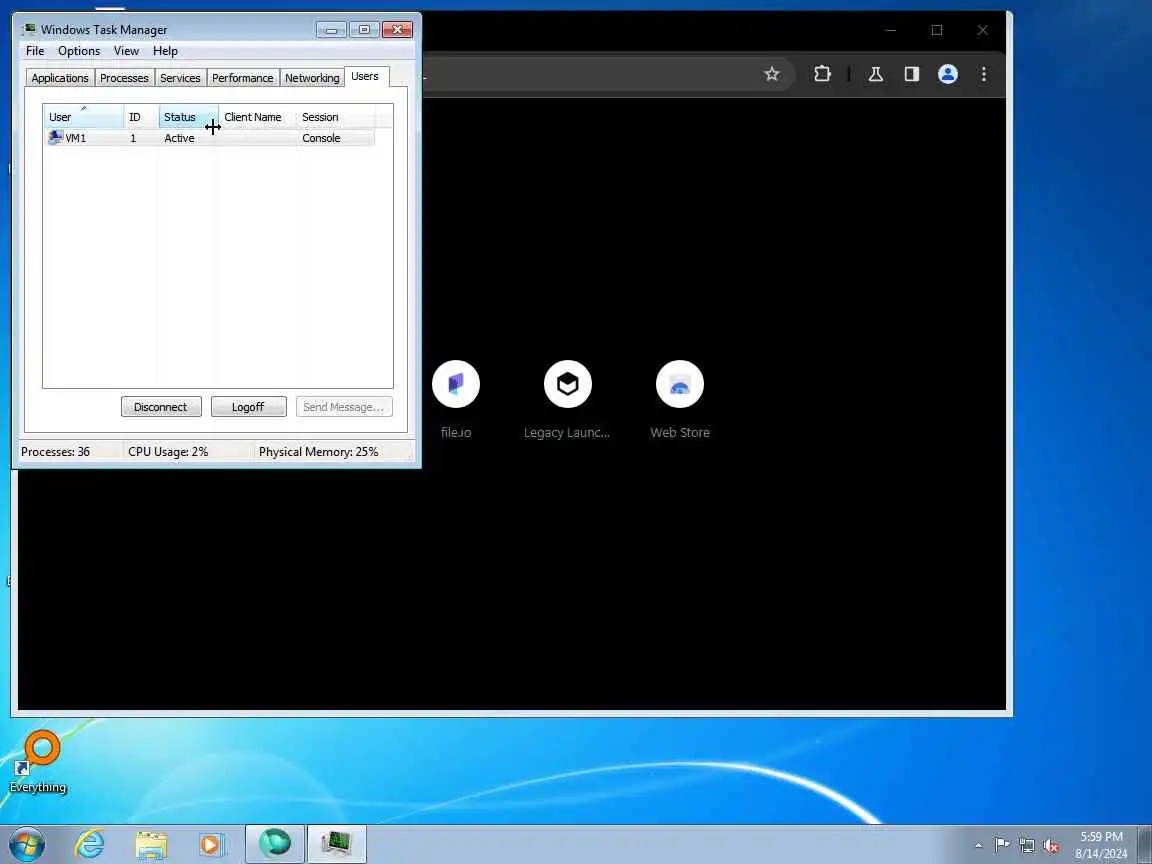Minimize the Chrome window
The width and height of the screenshot is (1152, 864).
click(891, 30)
